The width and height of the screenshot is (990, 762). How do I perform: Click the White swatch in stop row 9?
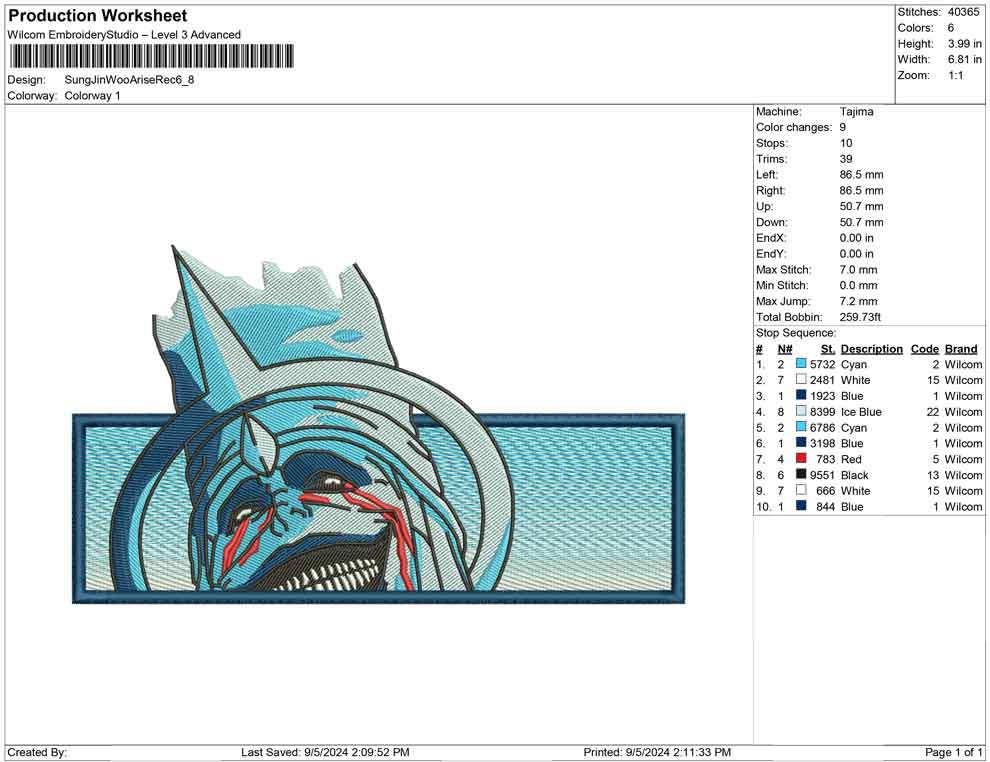(801, 490)
